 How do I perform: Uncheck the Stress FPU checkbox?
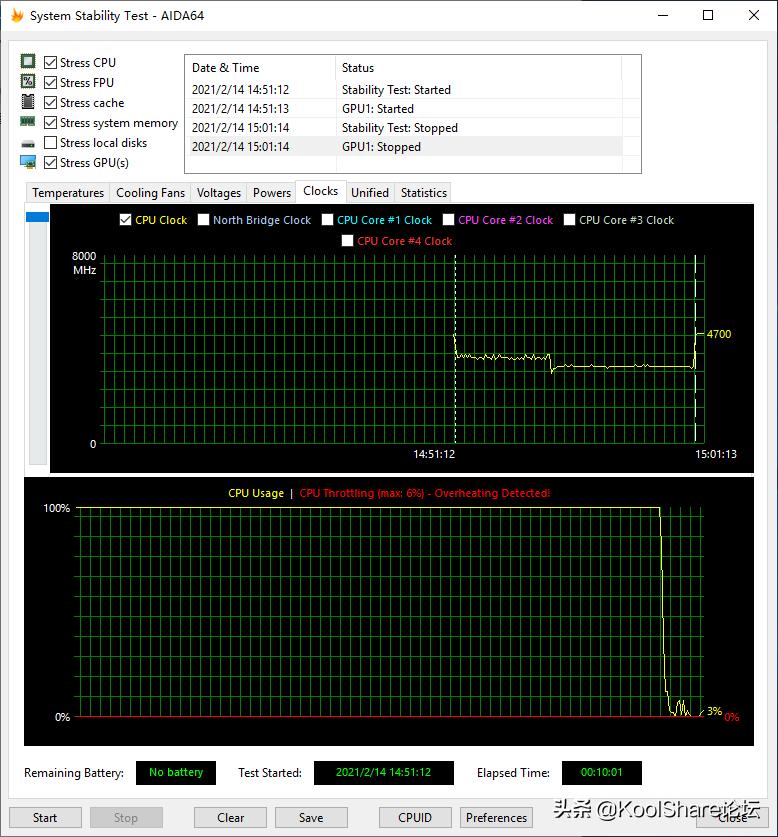(50, 82)
